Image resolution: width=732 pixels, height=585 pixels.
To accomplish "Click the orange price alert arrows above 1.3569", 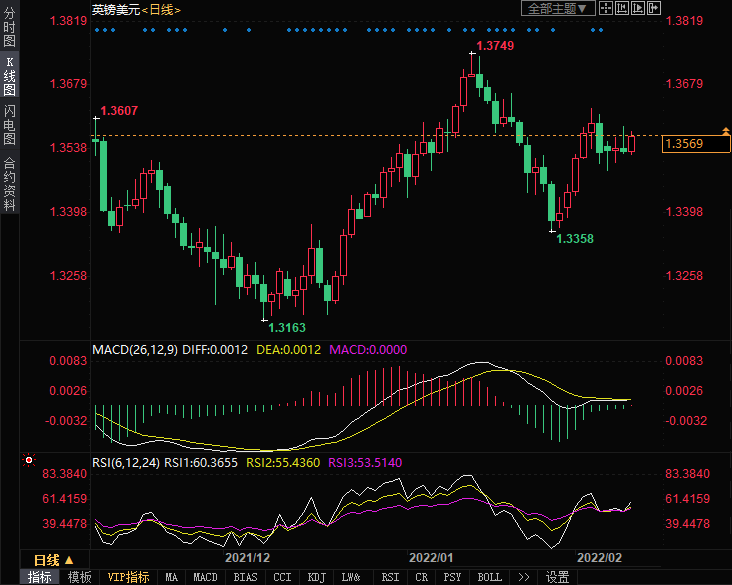I will click(x=725, y=131).
